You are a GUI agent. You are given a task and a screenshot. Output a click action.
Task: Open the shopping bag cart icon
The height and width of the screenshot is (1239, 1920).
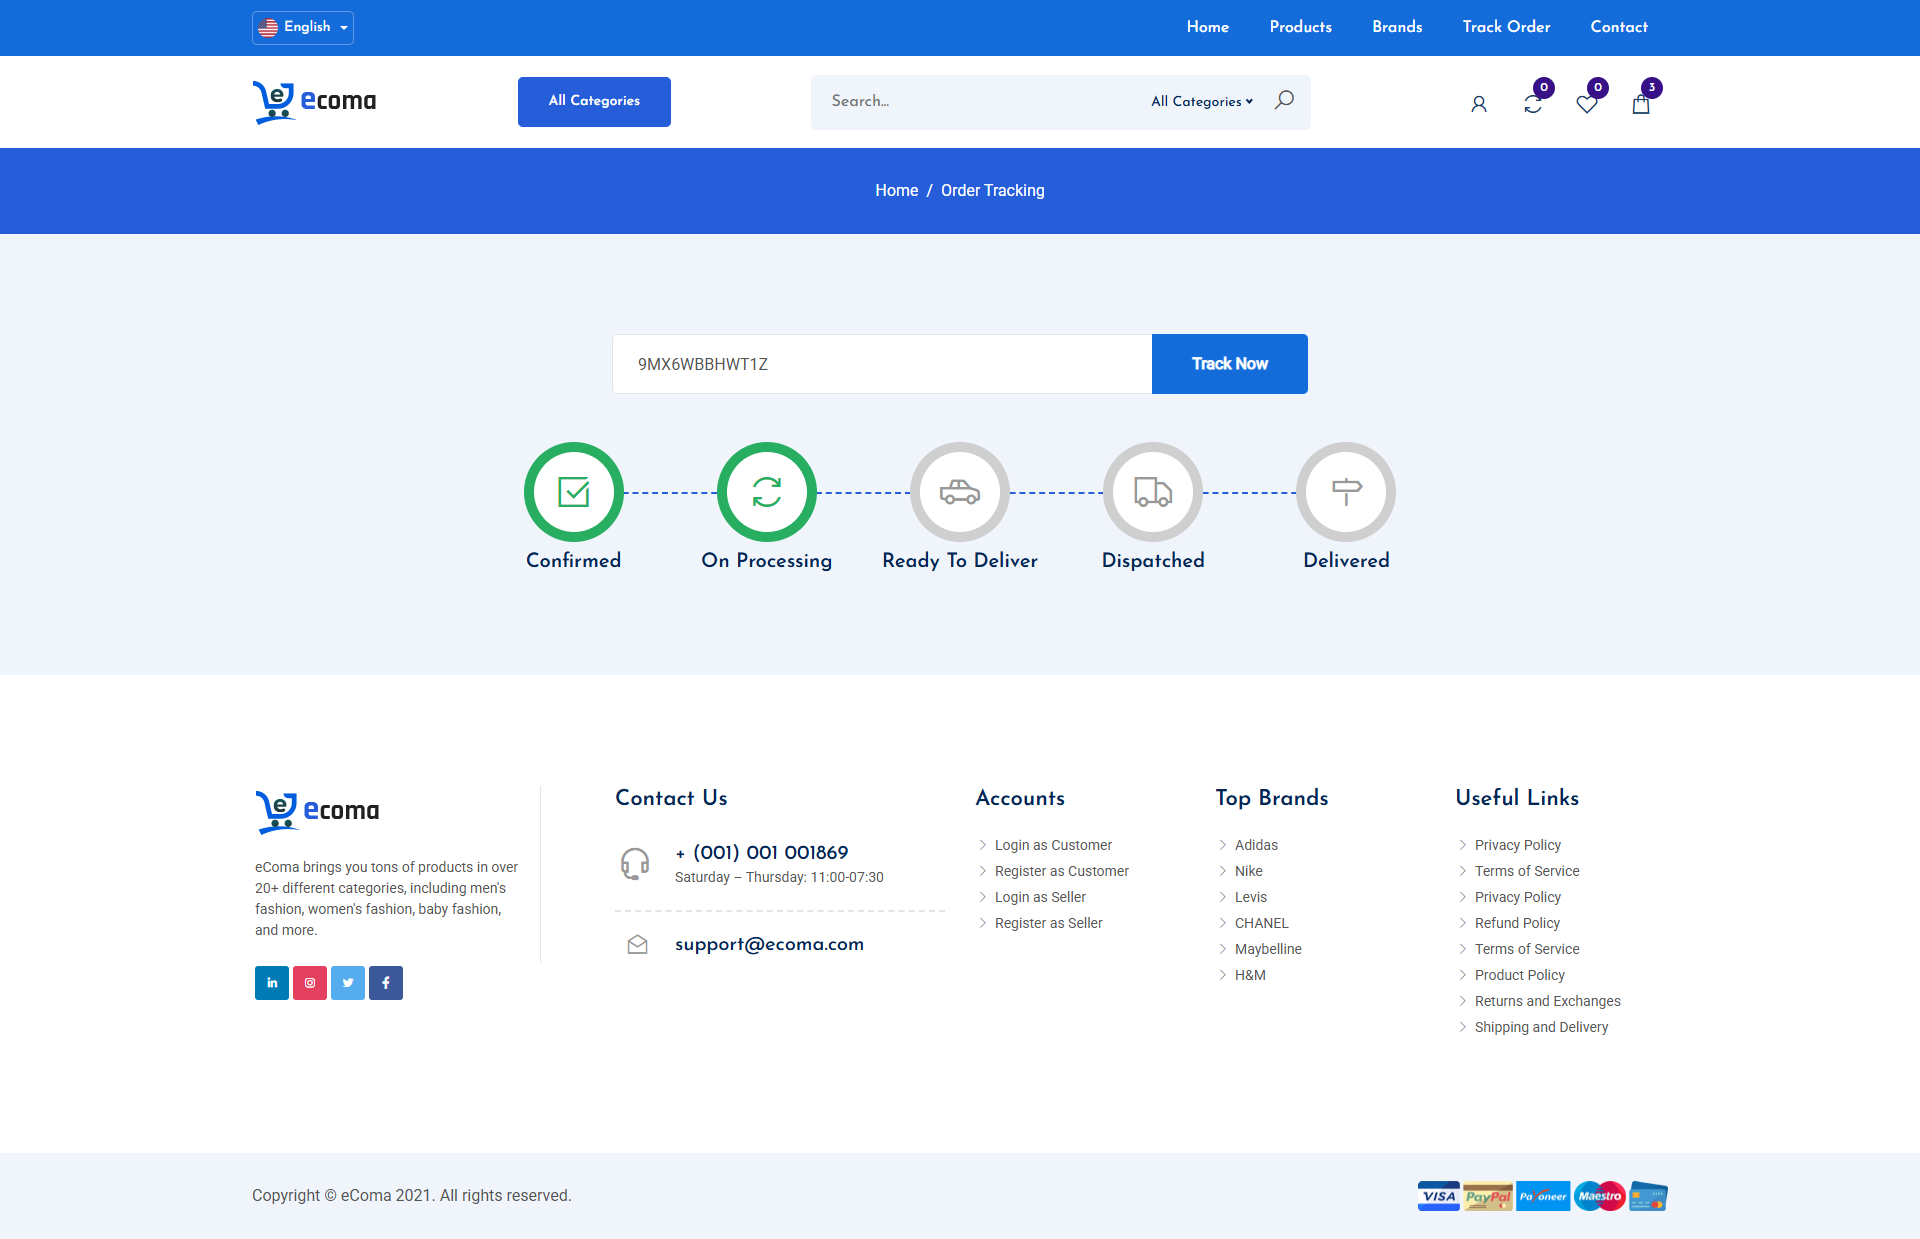1641,104
